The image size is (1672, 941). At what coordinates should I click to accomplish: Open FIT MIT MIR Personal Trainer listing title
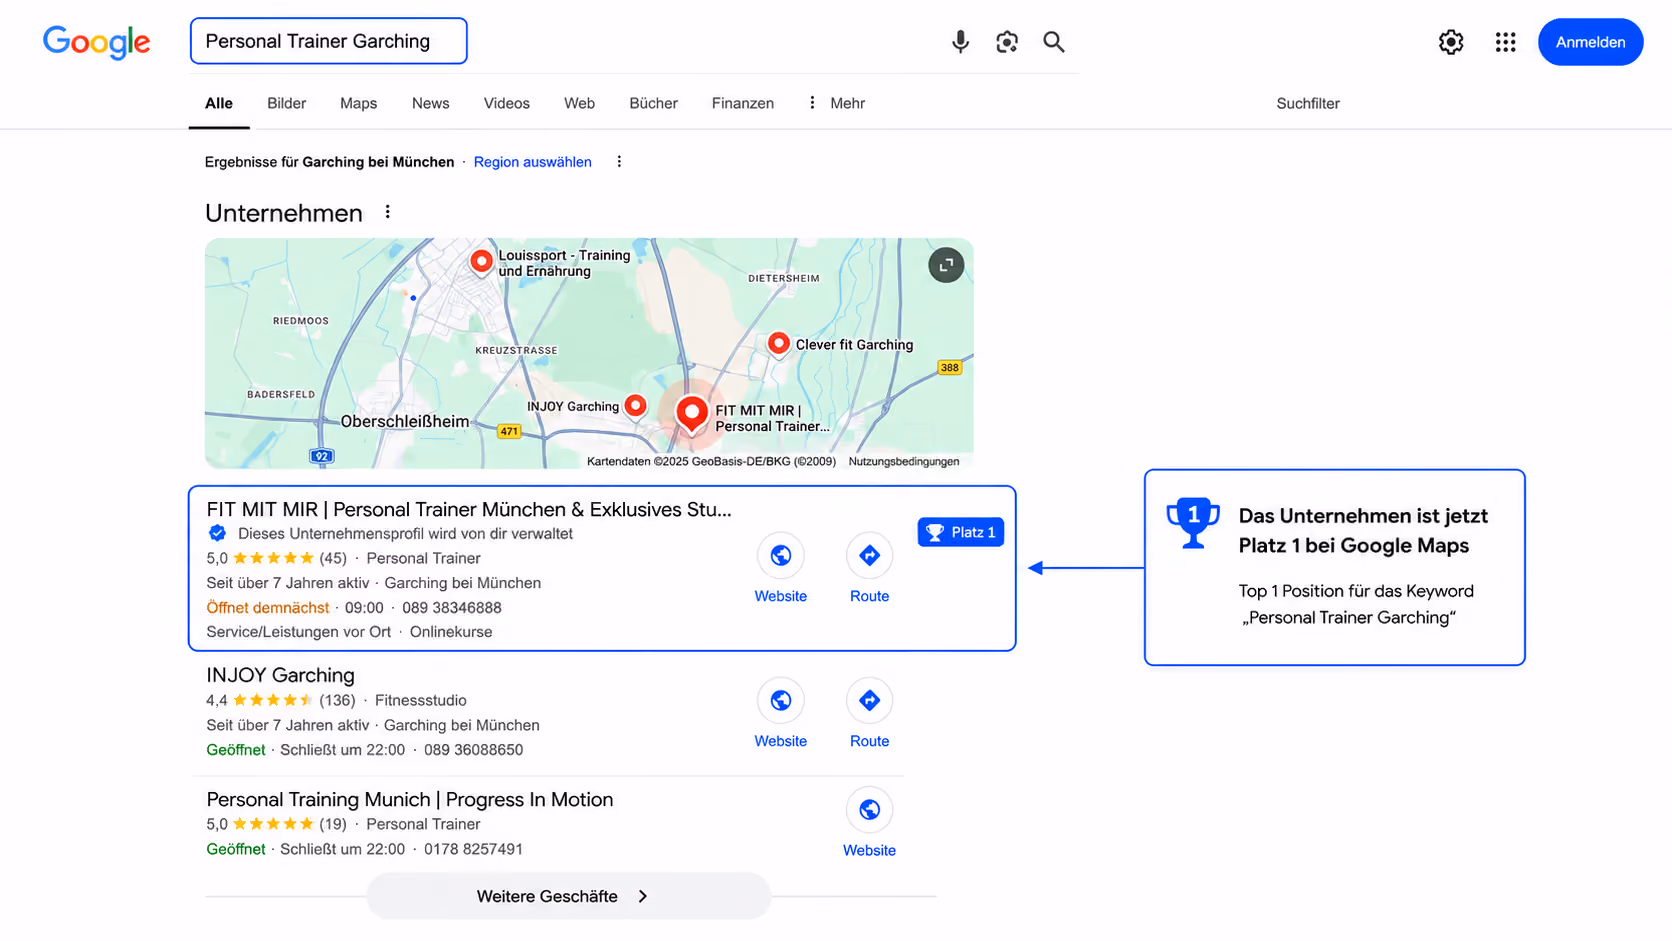click(469, 510)
